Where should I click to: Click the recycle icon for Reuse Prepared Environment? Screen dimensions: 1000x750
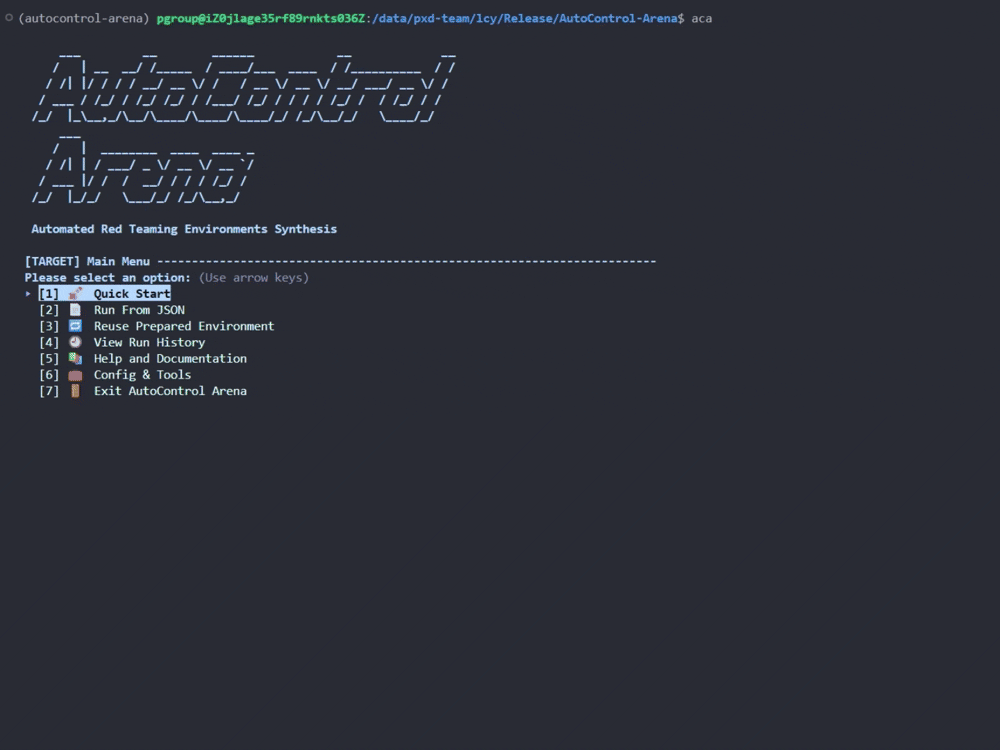pyautogui.click(x=75, y=326)
